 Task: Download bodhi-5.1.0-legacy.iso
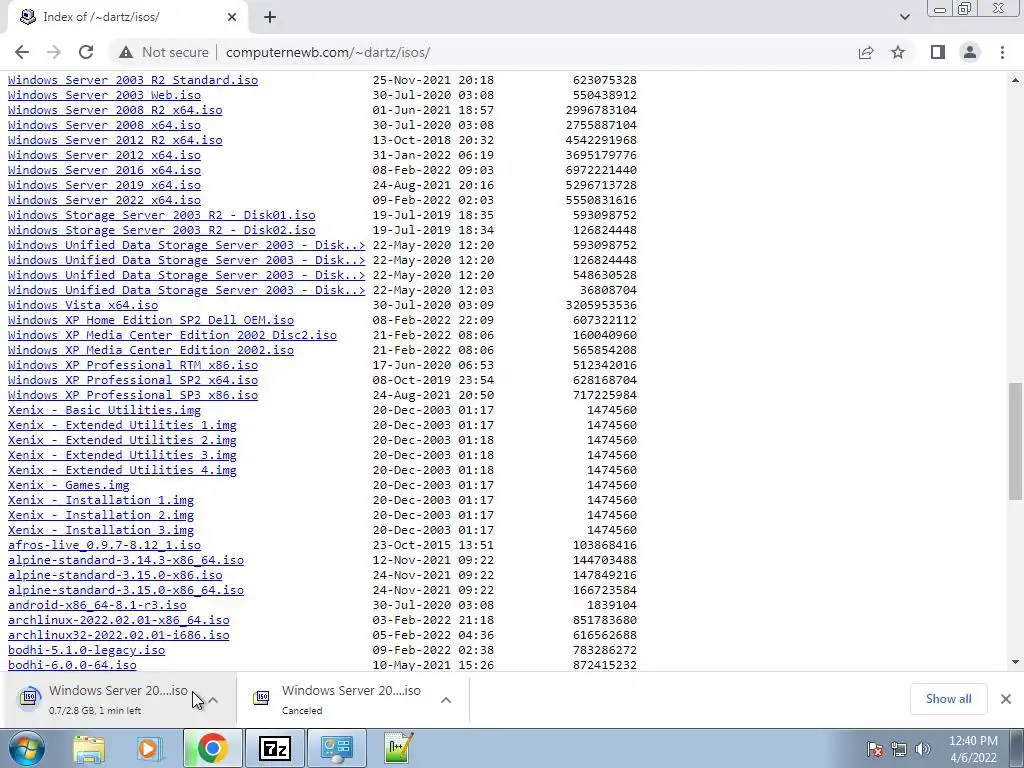[x=86, y=650]
